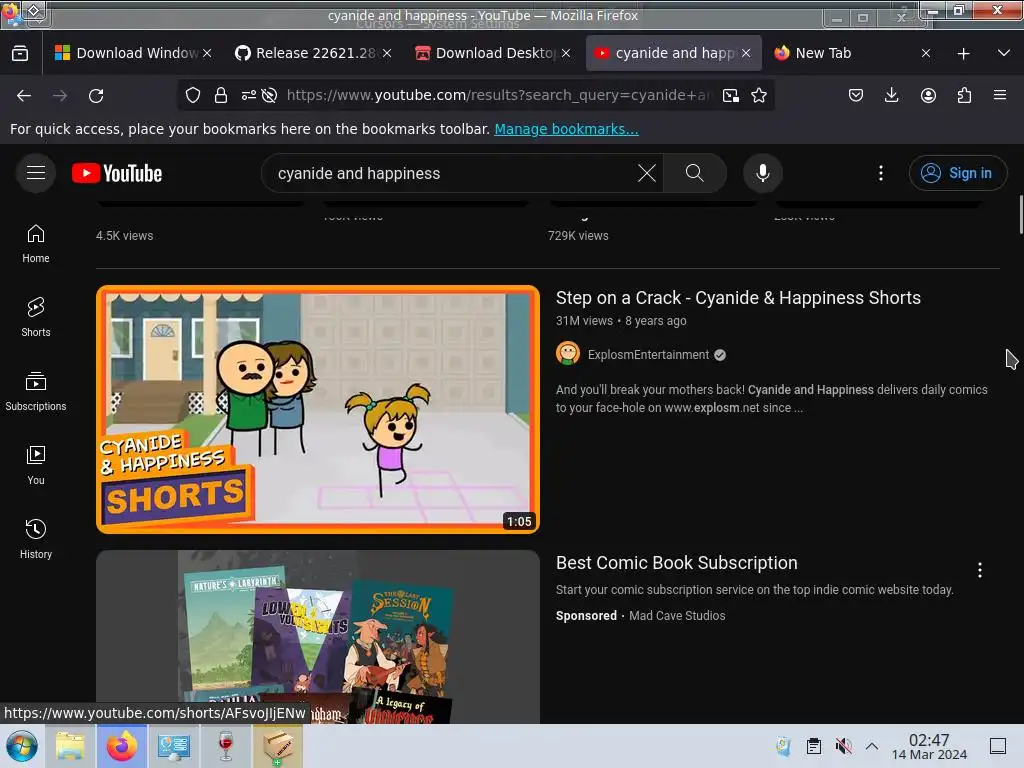Screen dimensions: 1024x768
Task: Open the Step on a Crack video title
Action: click(738, 298)
